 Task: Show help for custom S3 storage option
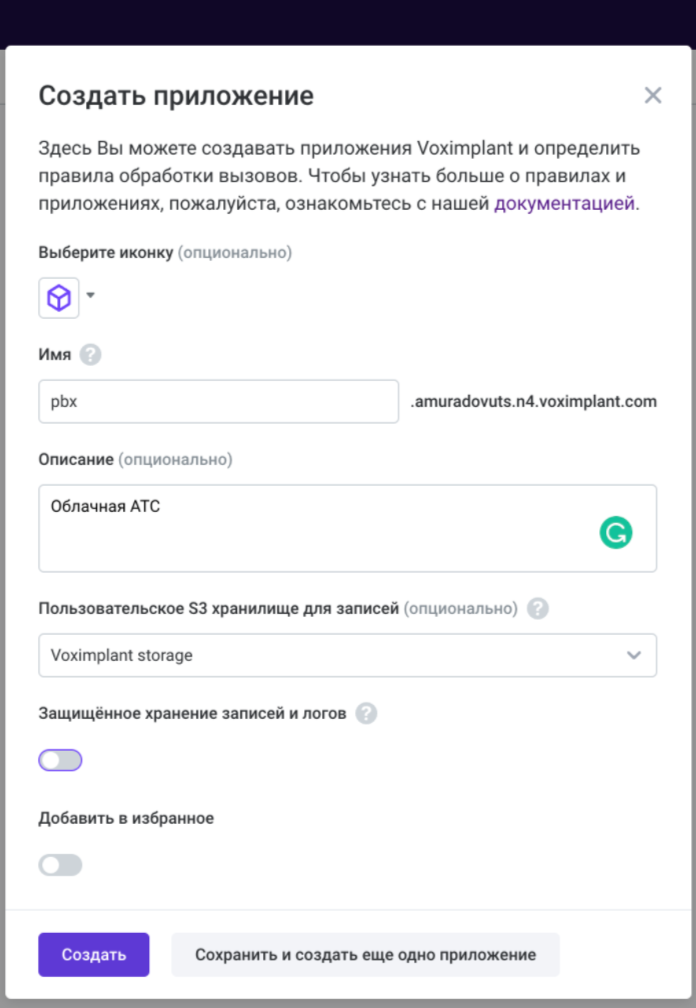538,608
